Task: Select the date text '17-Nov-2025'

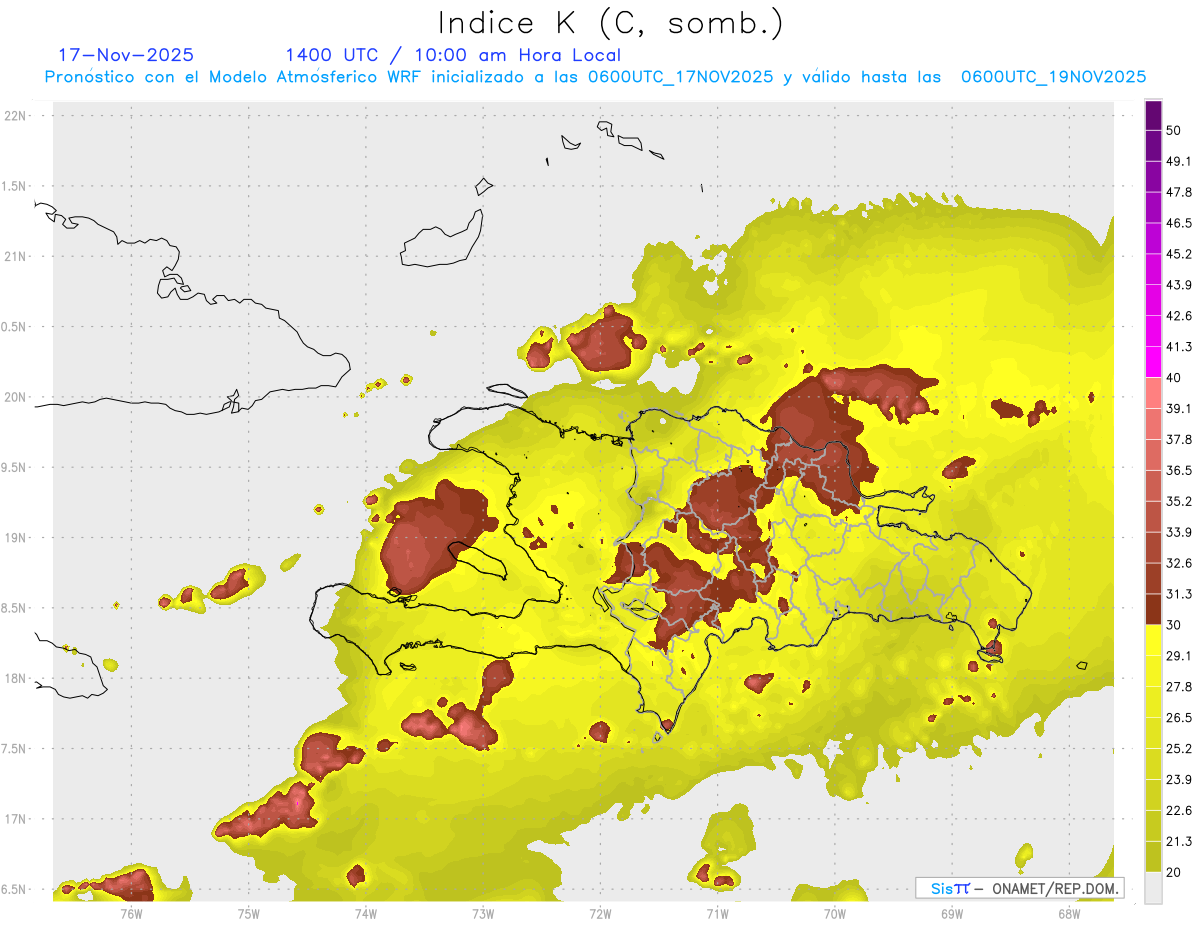Action: 126,55
